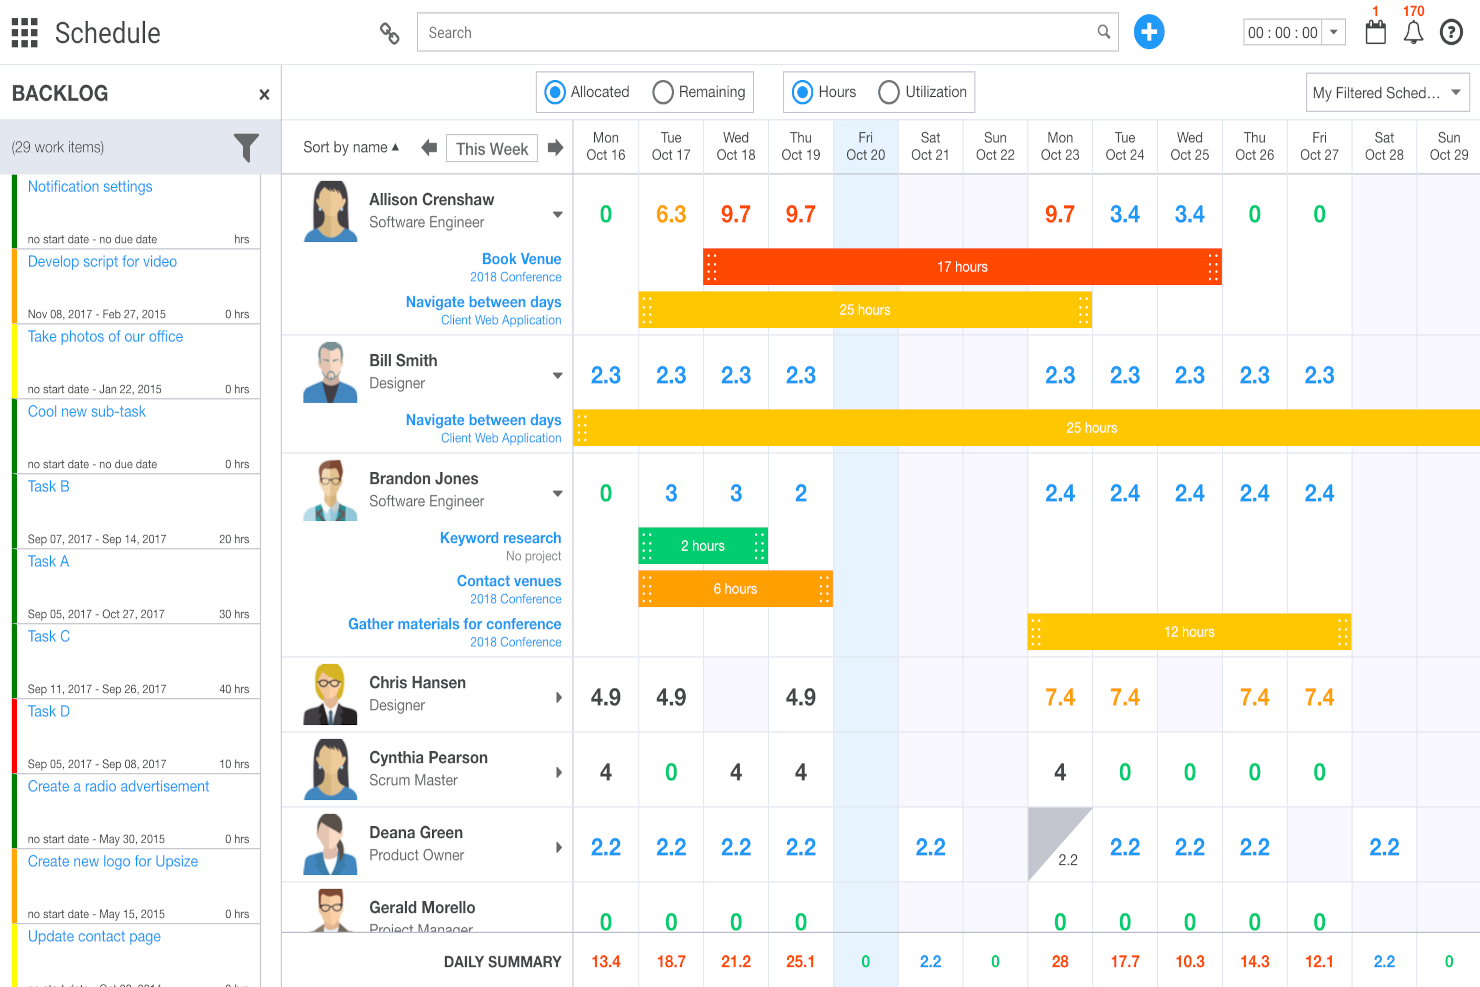The image size is (1480, 987).
Task: Click Deana Green's avatar
Action: click(331, 844)
